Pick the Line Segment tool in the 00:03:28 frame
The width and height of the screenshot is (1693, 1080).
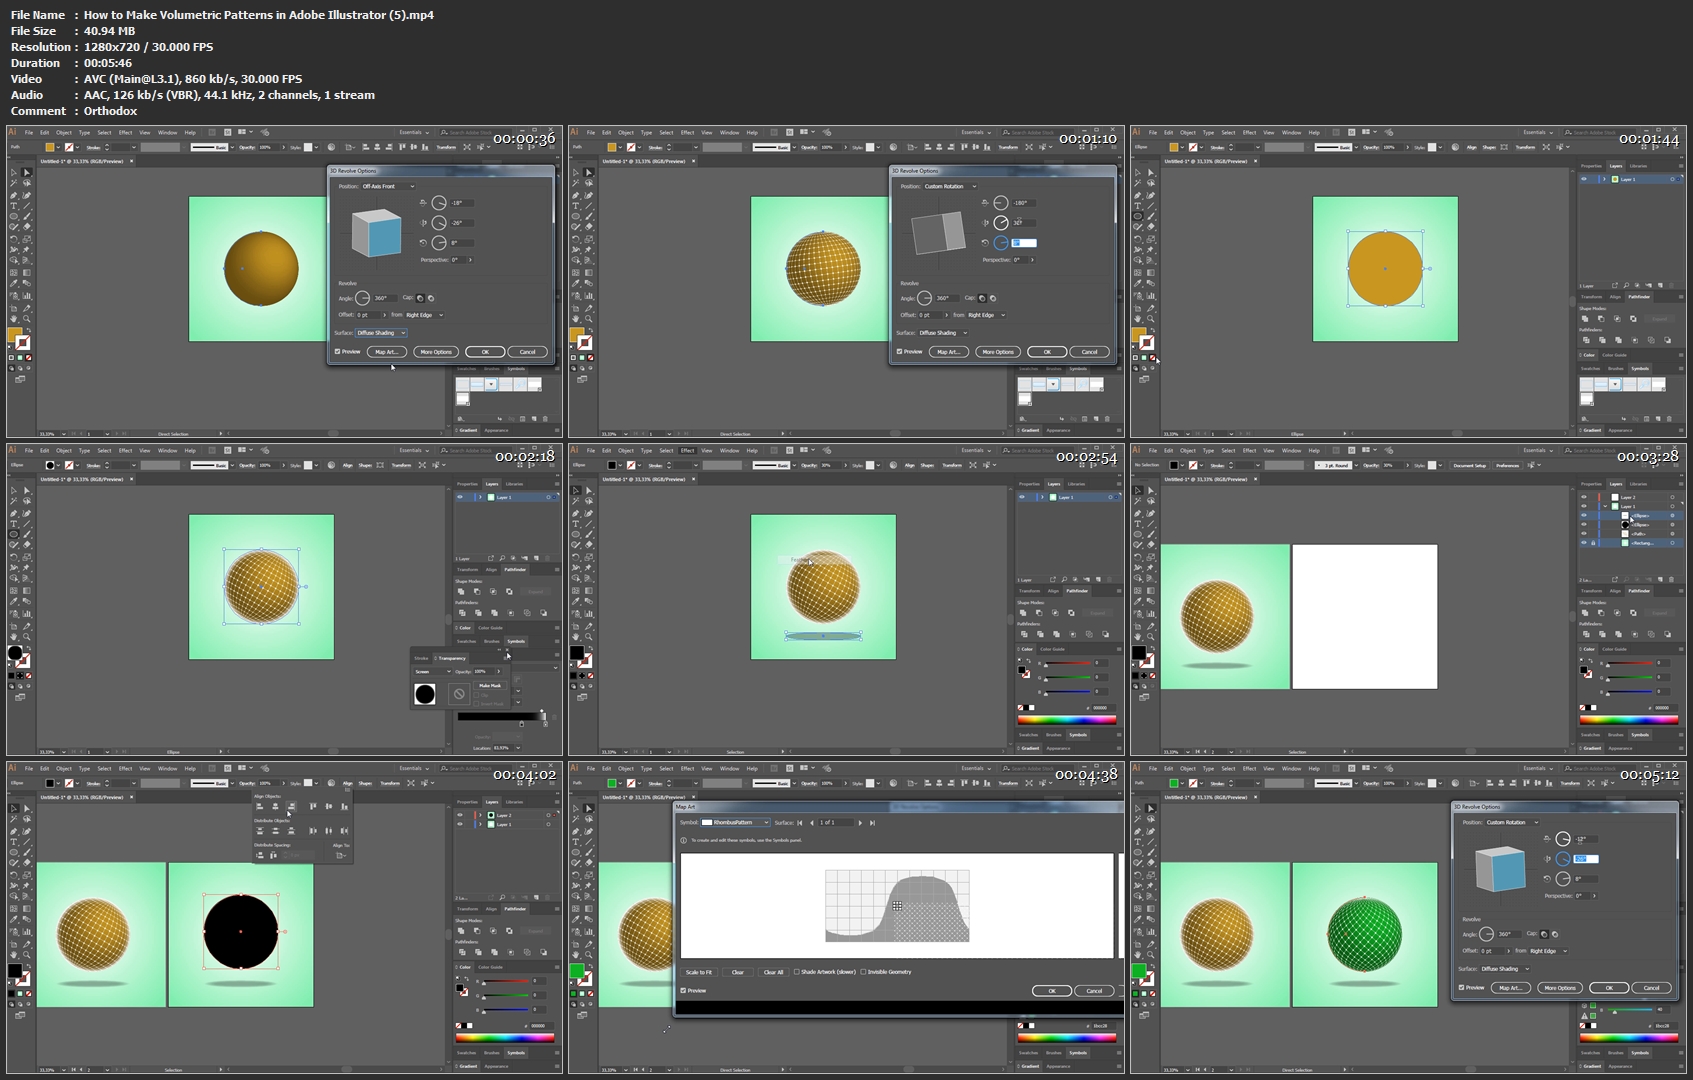coord(1151,523)
